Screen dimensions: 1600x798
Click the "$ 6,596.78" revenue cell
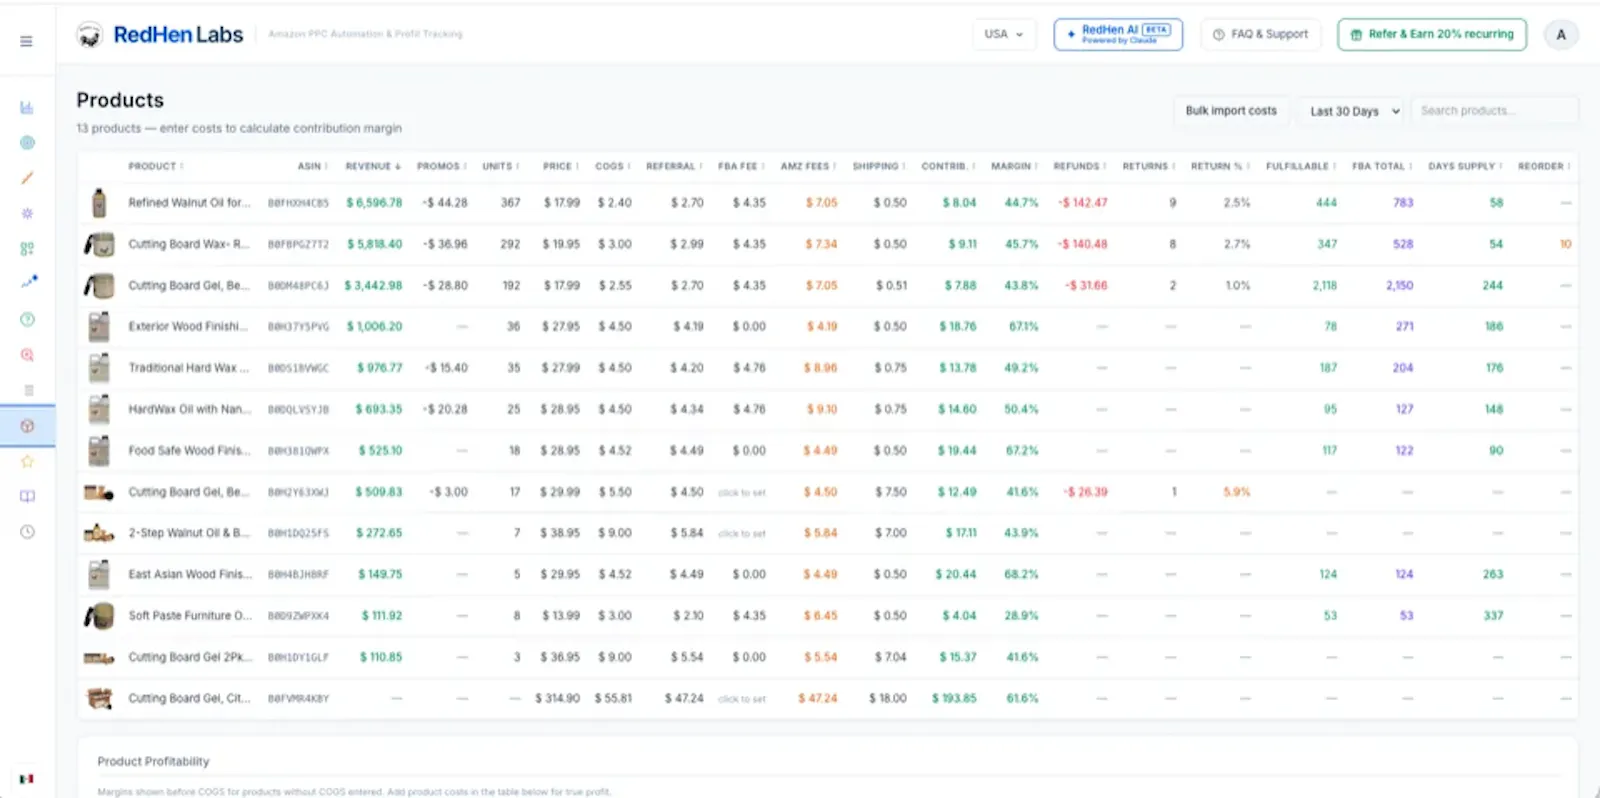click(x=374, y=203)
